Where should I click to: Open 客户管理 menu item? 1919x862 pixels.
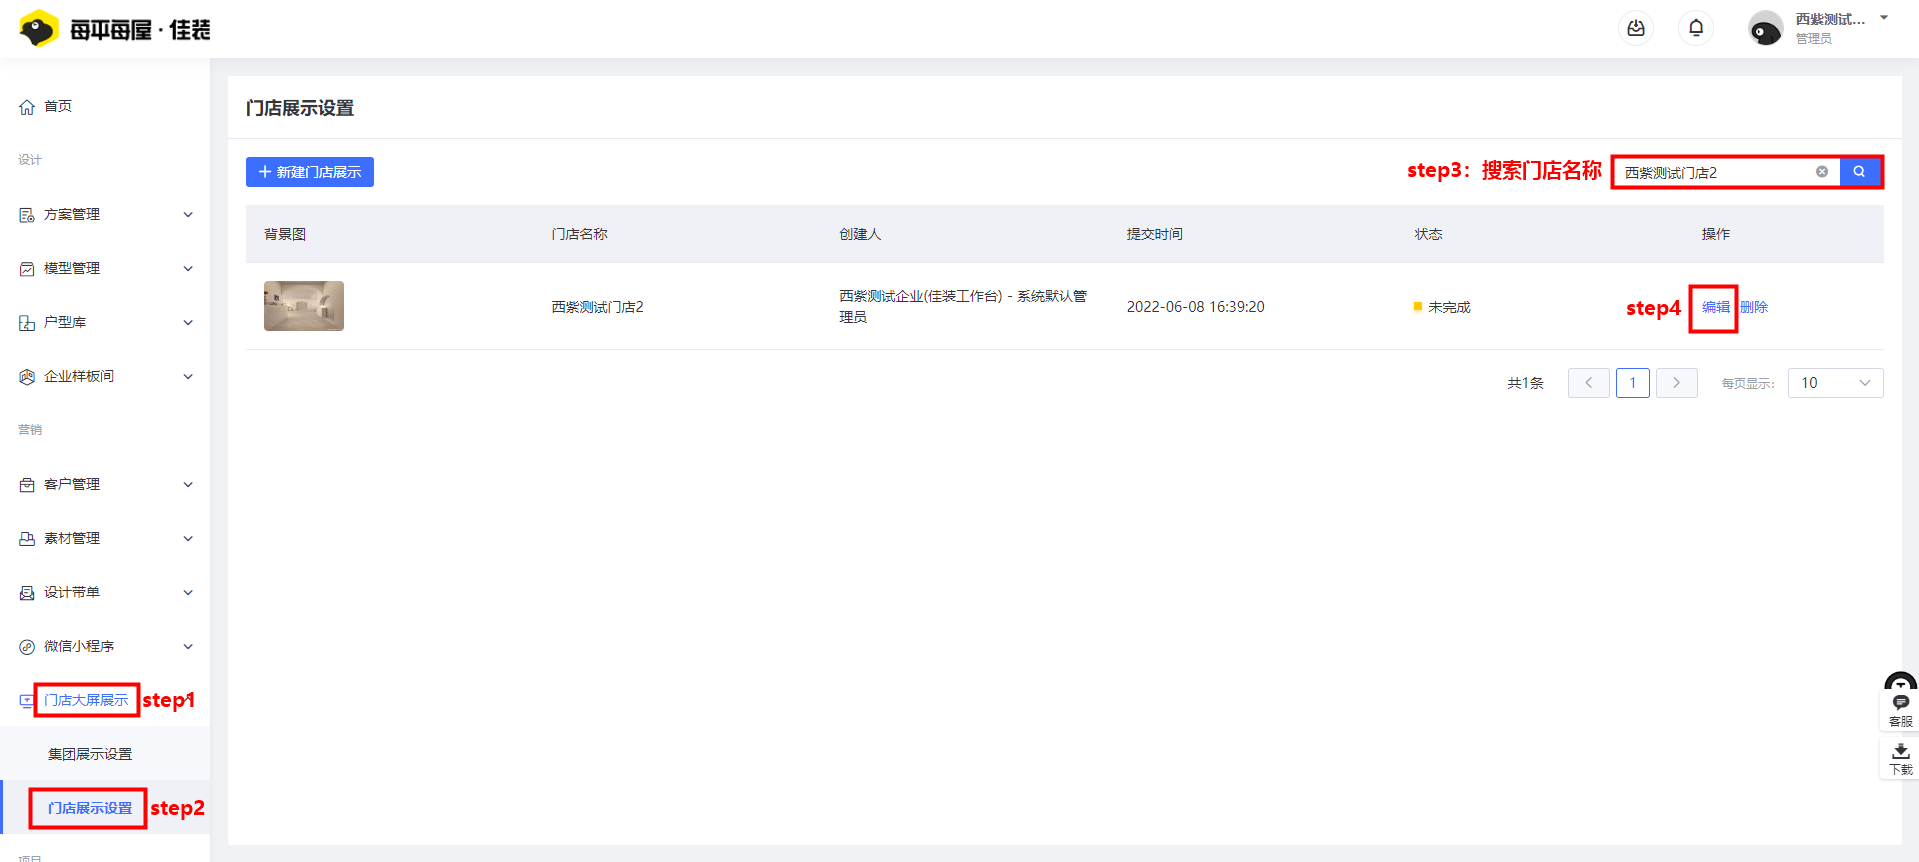pos(72,484)
